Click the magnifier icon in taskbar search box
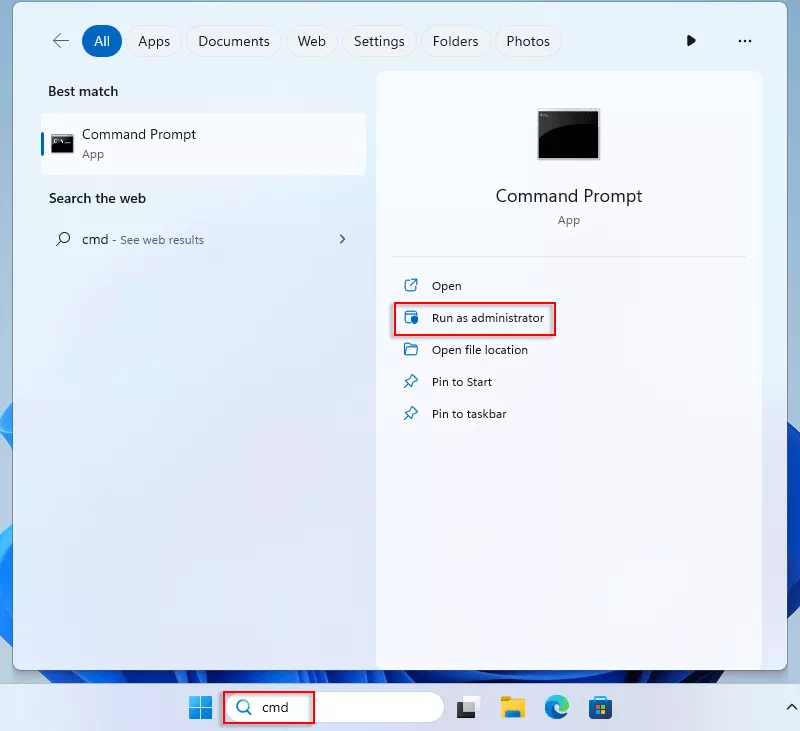Image resolution: width=800 pixels, height=731 pixels. pos(244,707)
